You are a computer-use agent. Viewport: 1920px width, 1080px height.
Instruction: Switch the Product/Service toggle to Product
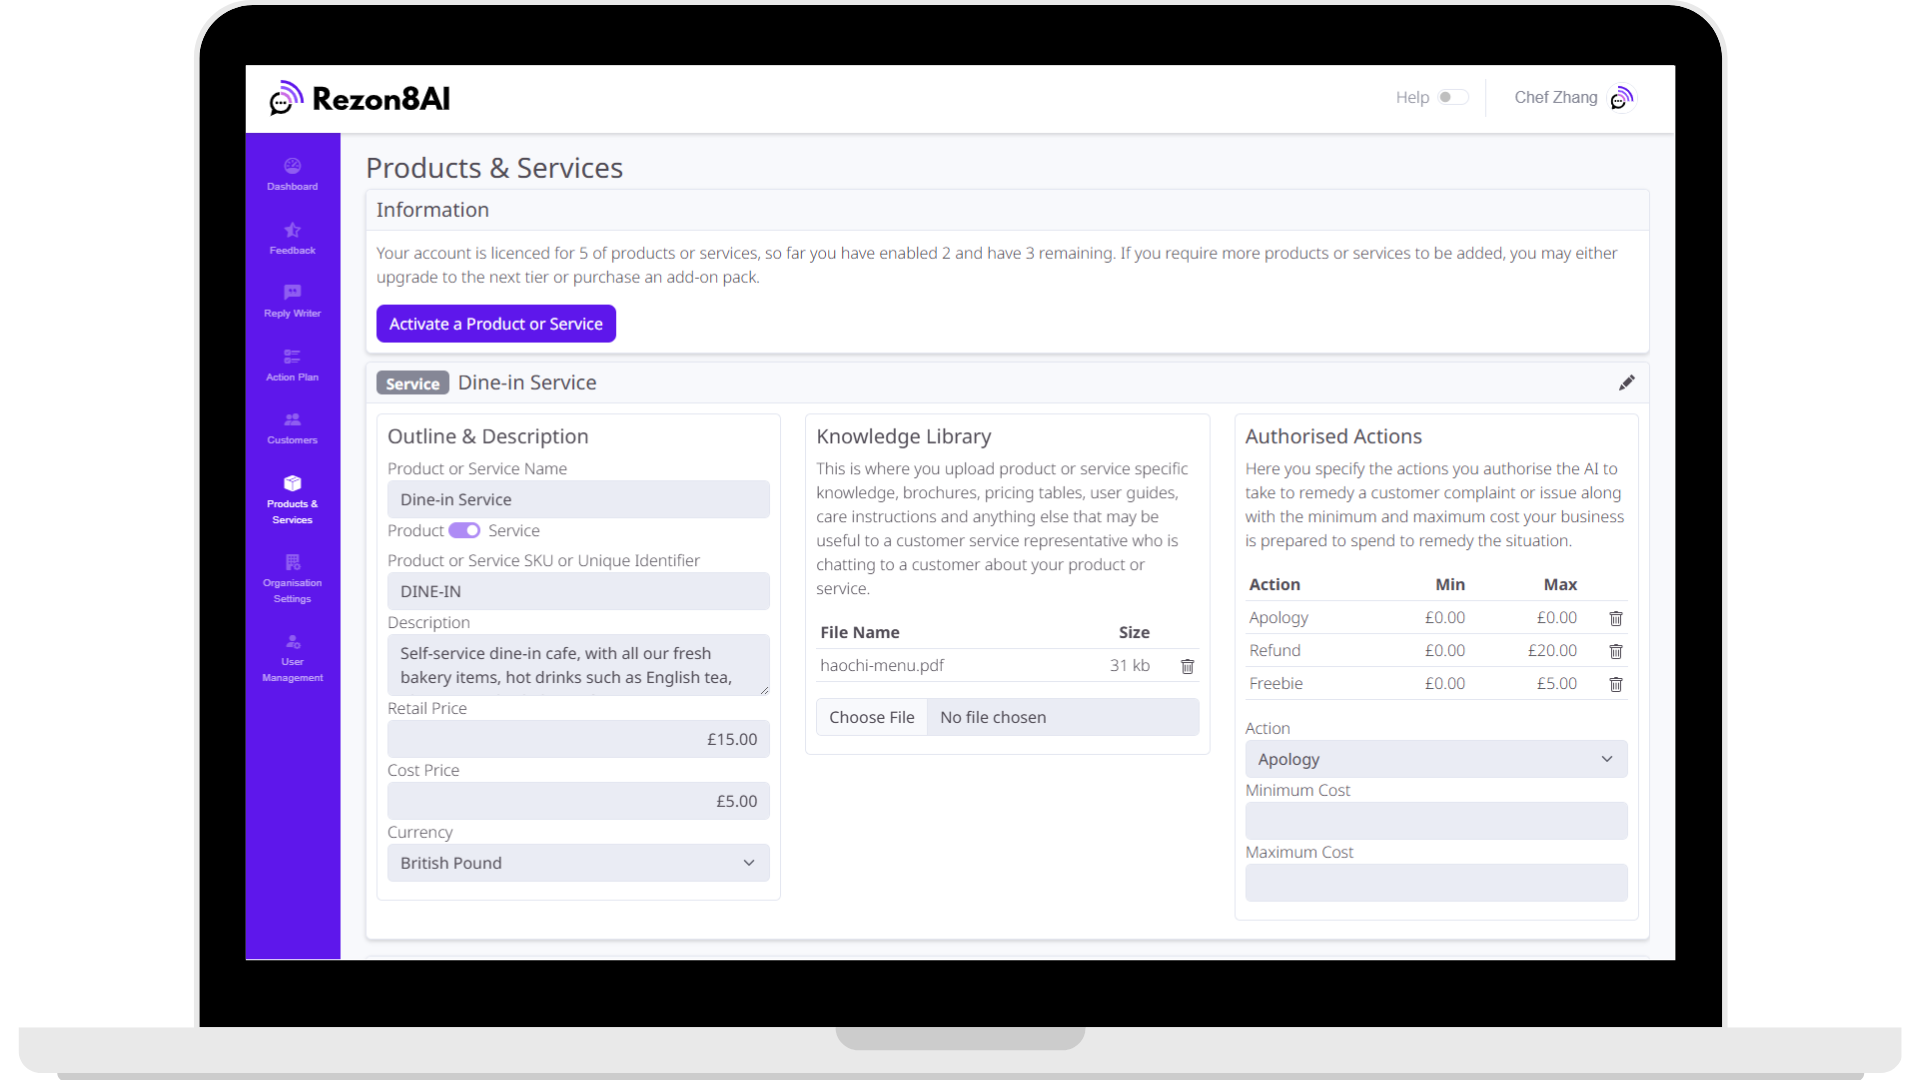click(465, 530)
